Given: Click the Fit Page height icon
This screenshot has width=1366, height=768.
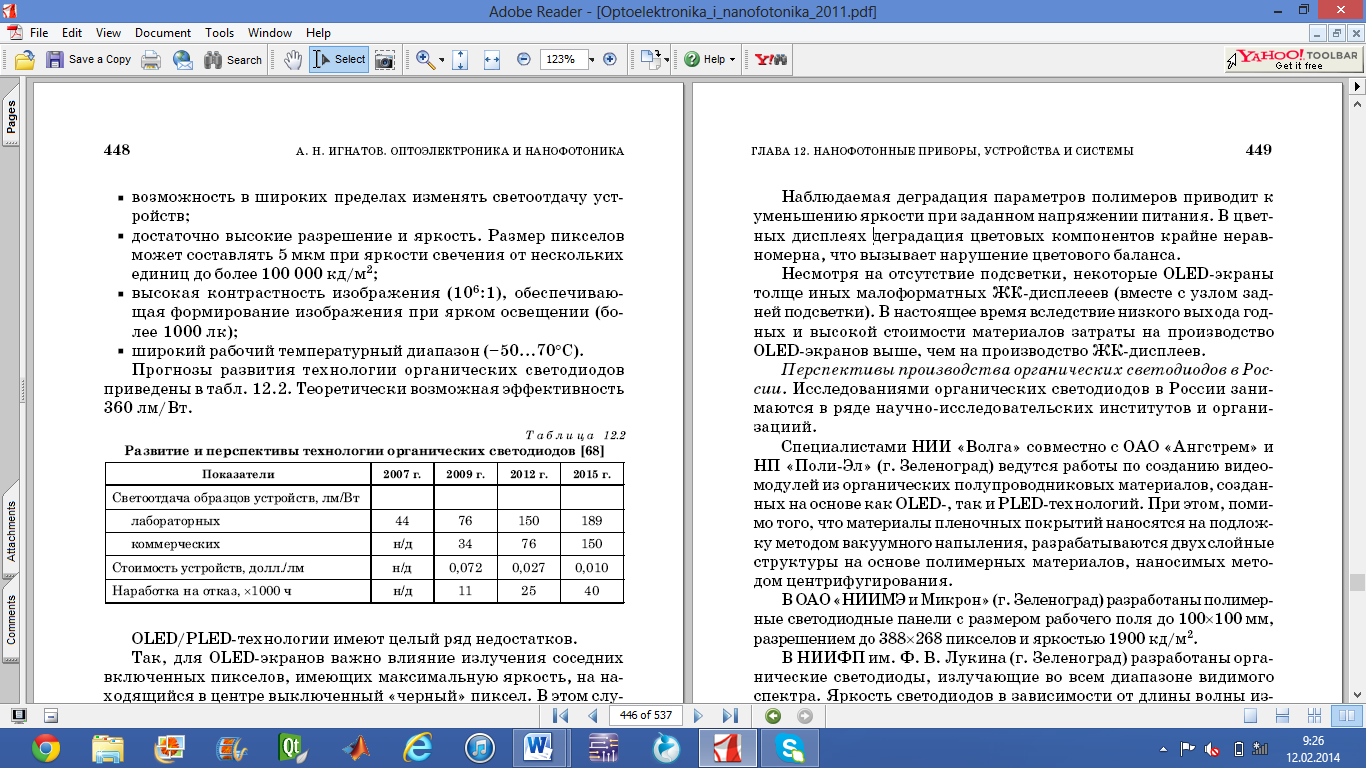Looking at the screenshot, I should tap(460, 60).
